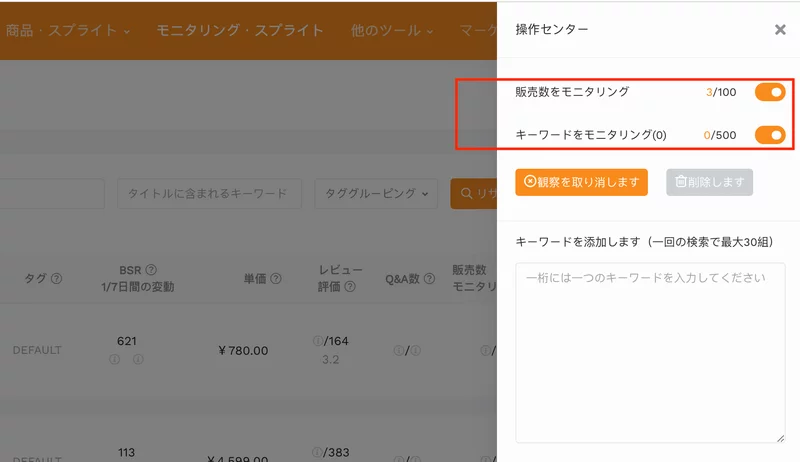
Task: Open the 商品・スプライト menu
Action: click(x=67, y=31)
